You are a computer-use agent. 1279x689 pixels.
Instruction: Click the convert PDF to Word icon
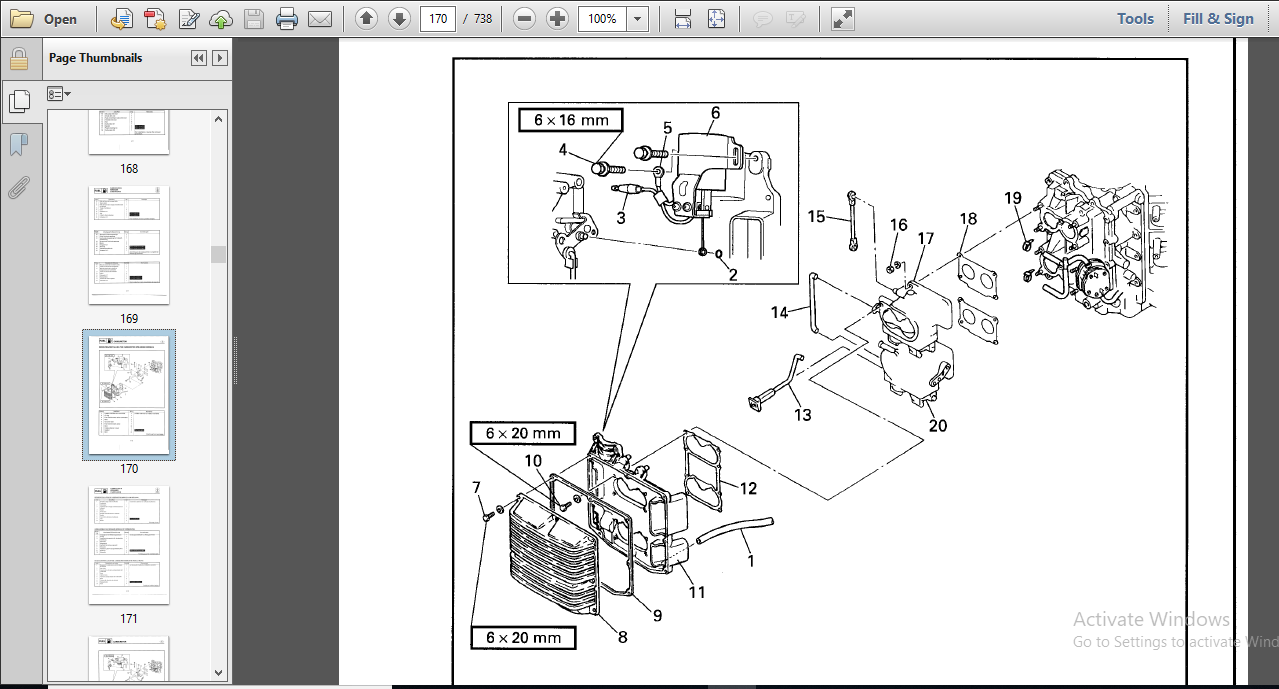tap(122, 19)
